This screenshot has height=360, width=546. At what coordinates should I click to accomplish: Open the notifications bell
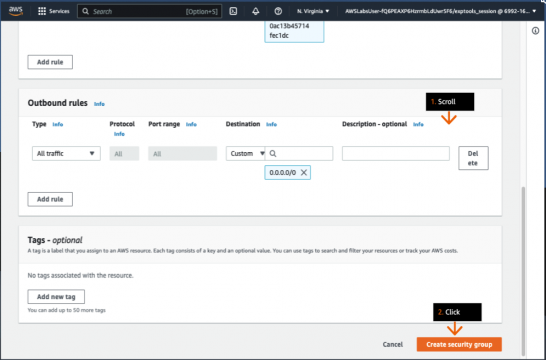(256, 11)
